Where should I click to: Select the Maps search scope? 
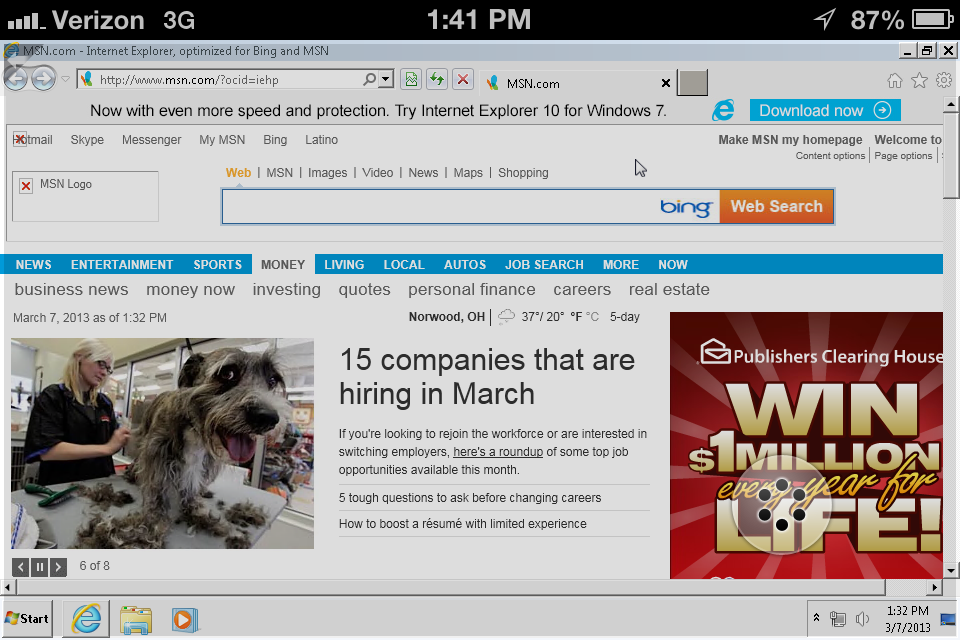click(468, 173)
